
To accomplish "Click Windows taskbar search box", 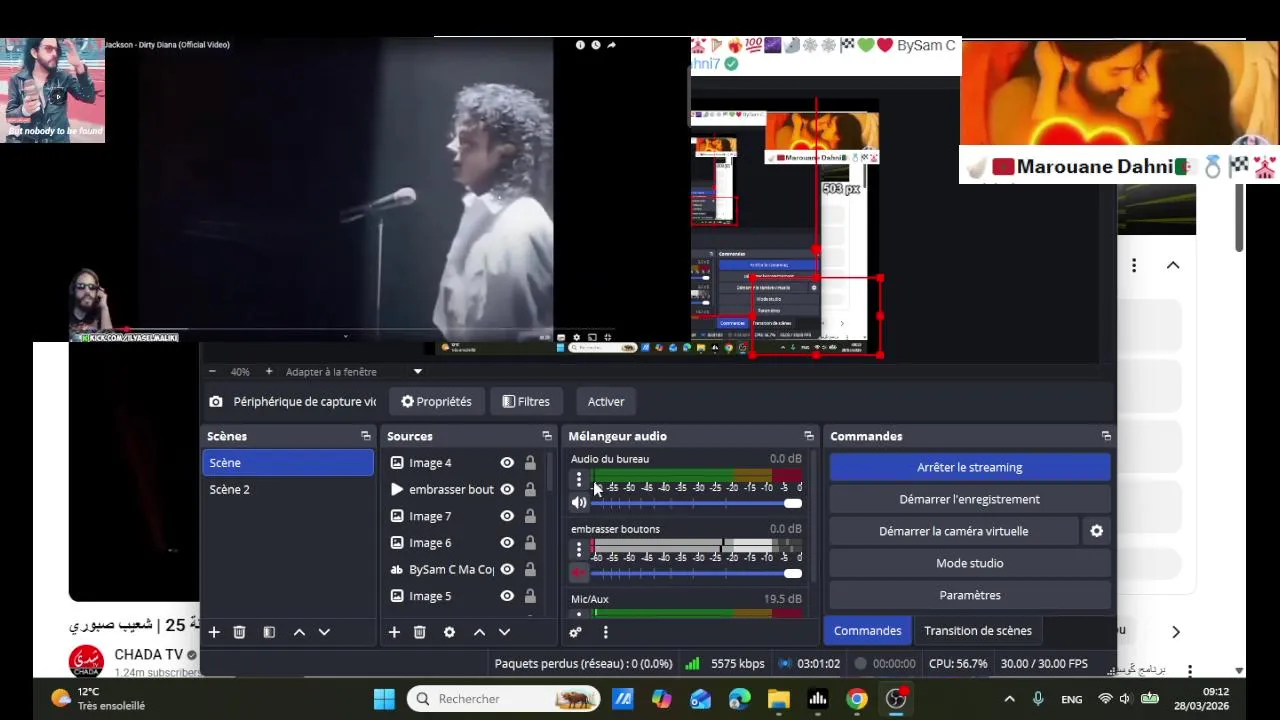I will pos(504,699).
